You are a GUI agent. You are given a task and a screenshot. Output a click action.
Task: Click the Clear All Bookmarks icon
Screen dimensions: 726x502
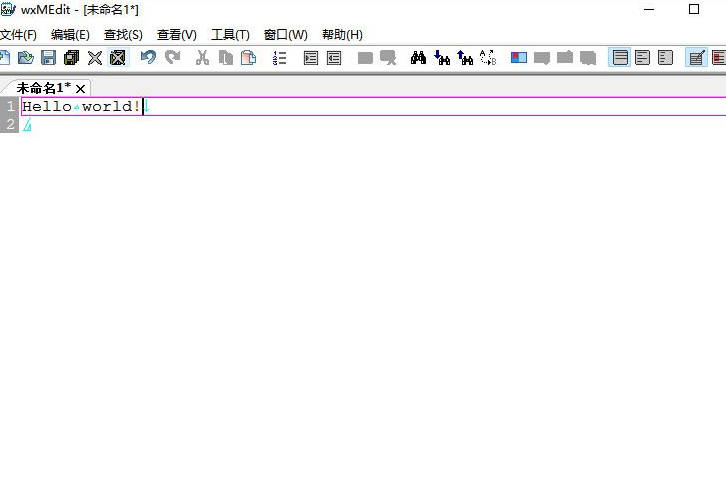tap(588, 58)
